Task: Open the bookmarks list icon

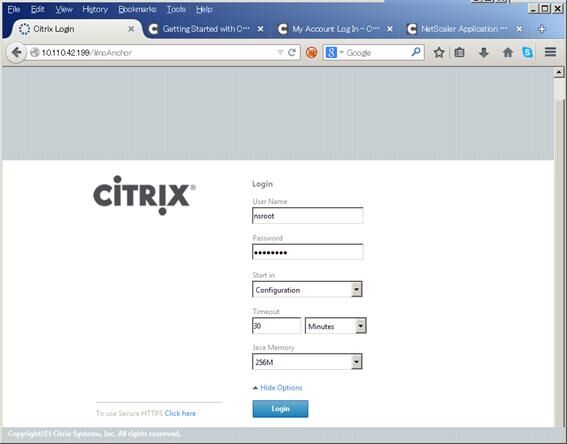Action: tap(459, 53)
